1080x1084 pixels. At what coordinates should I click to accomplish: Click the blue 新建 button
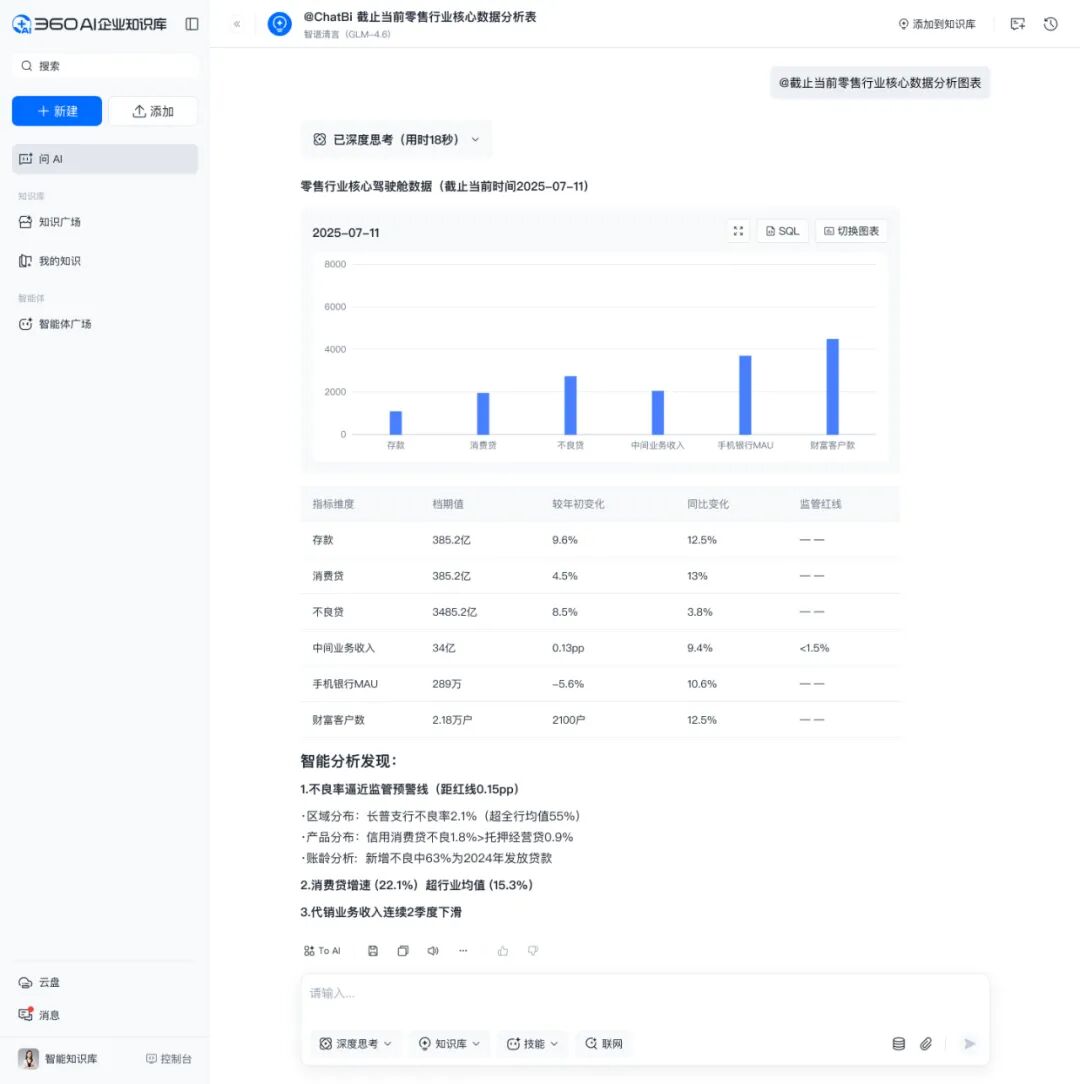57,111
